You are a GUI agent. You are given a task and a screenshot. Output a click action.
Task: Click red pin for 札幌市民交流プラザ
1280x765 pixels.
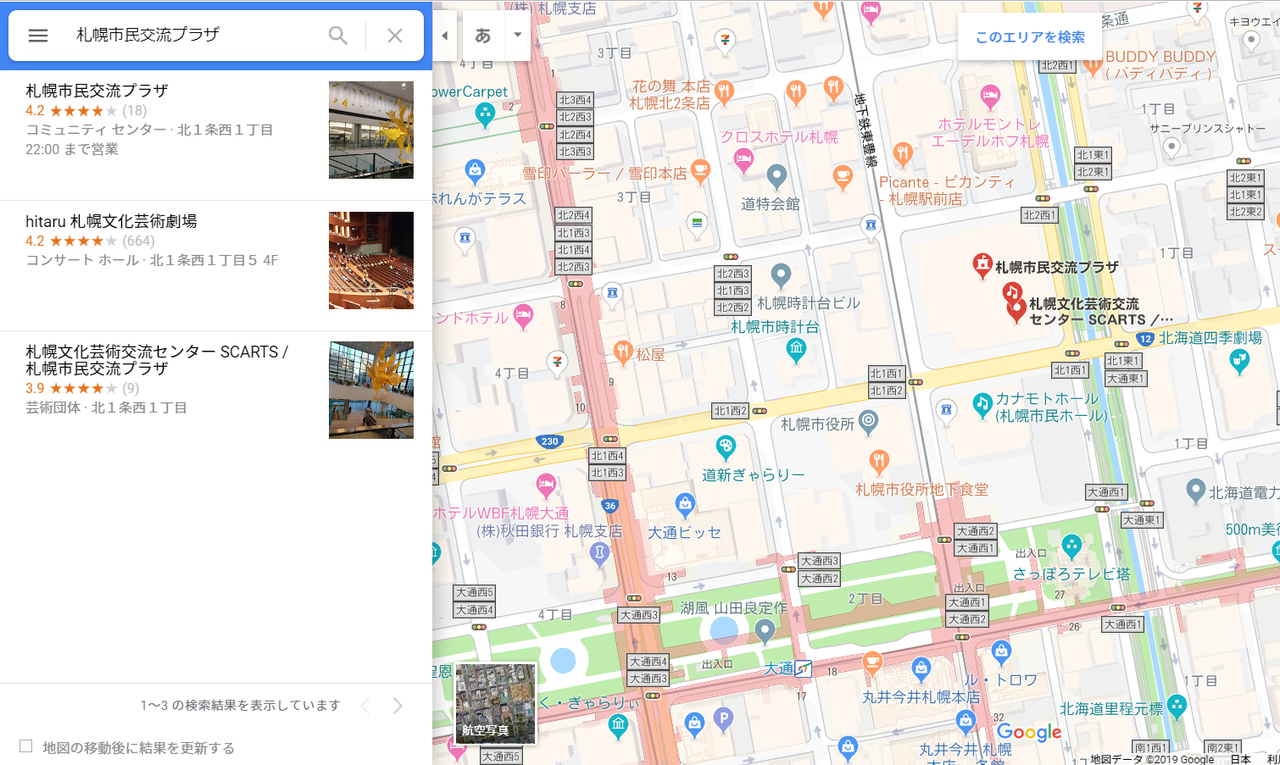coord(982,266)
